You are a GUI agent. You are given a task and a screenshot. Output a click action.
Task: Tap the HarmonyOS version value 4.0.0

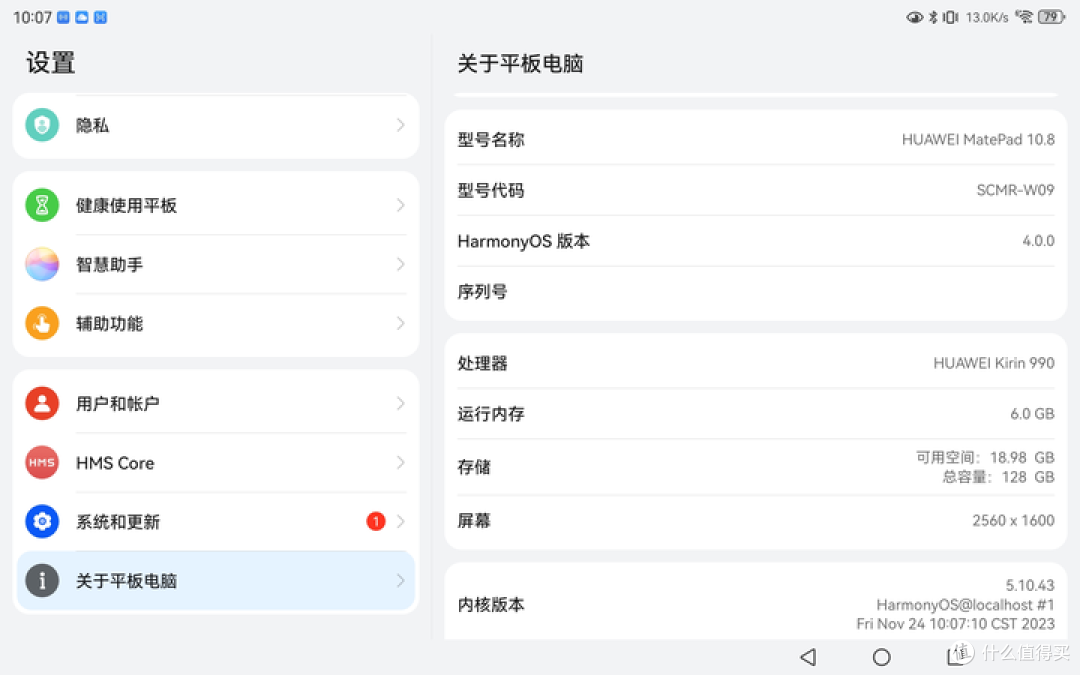click(1039, 241)
